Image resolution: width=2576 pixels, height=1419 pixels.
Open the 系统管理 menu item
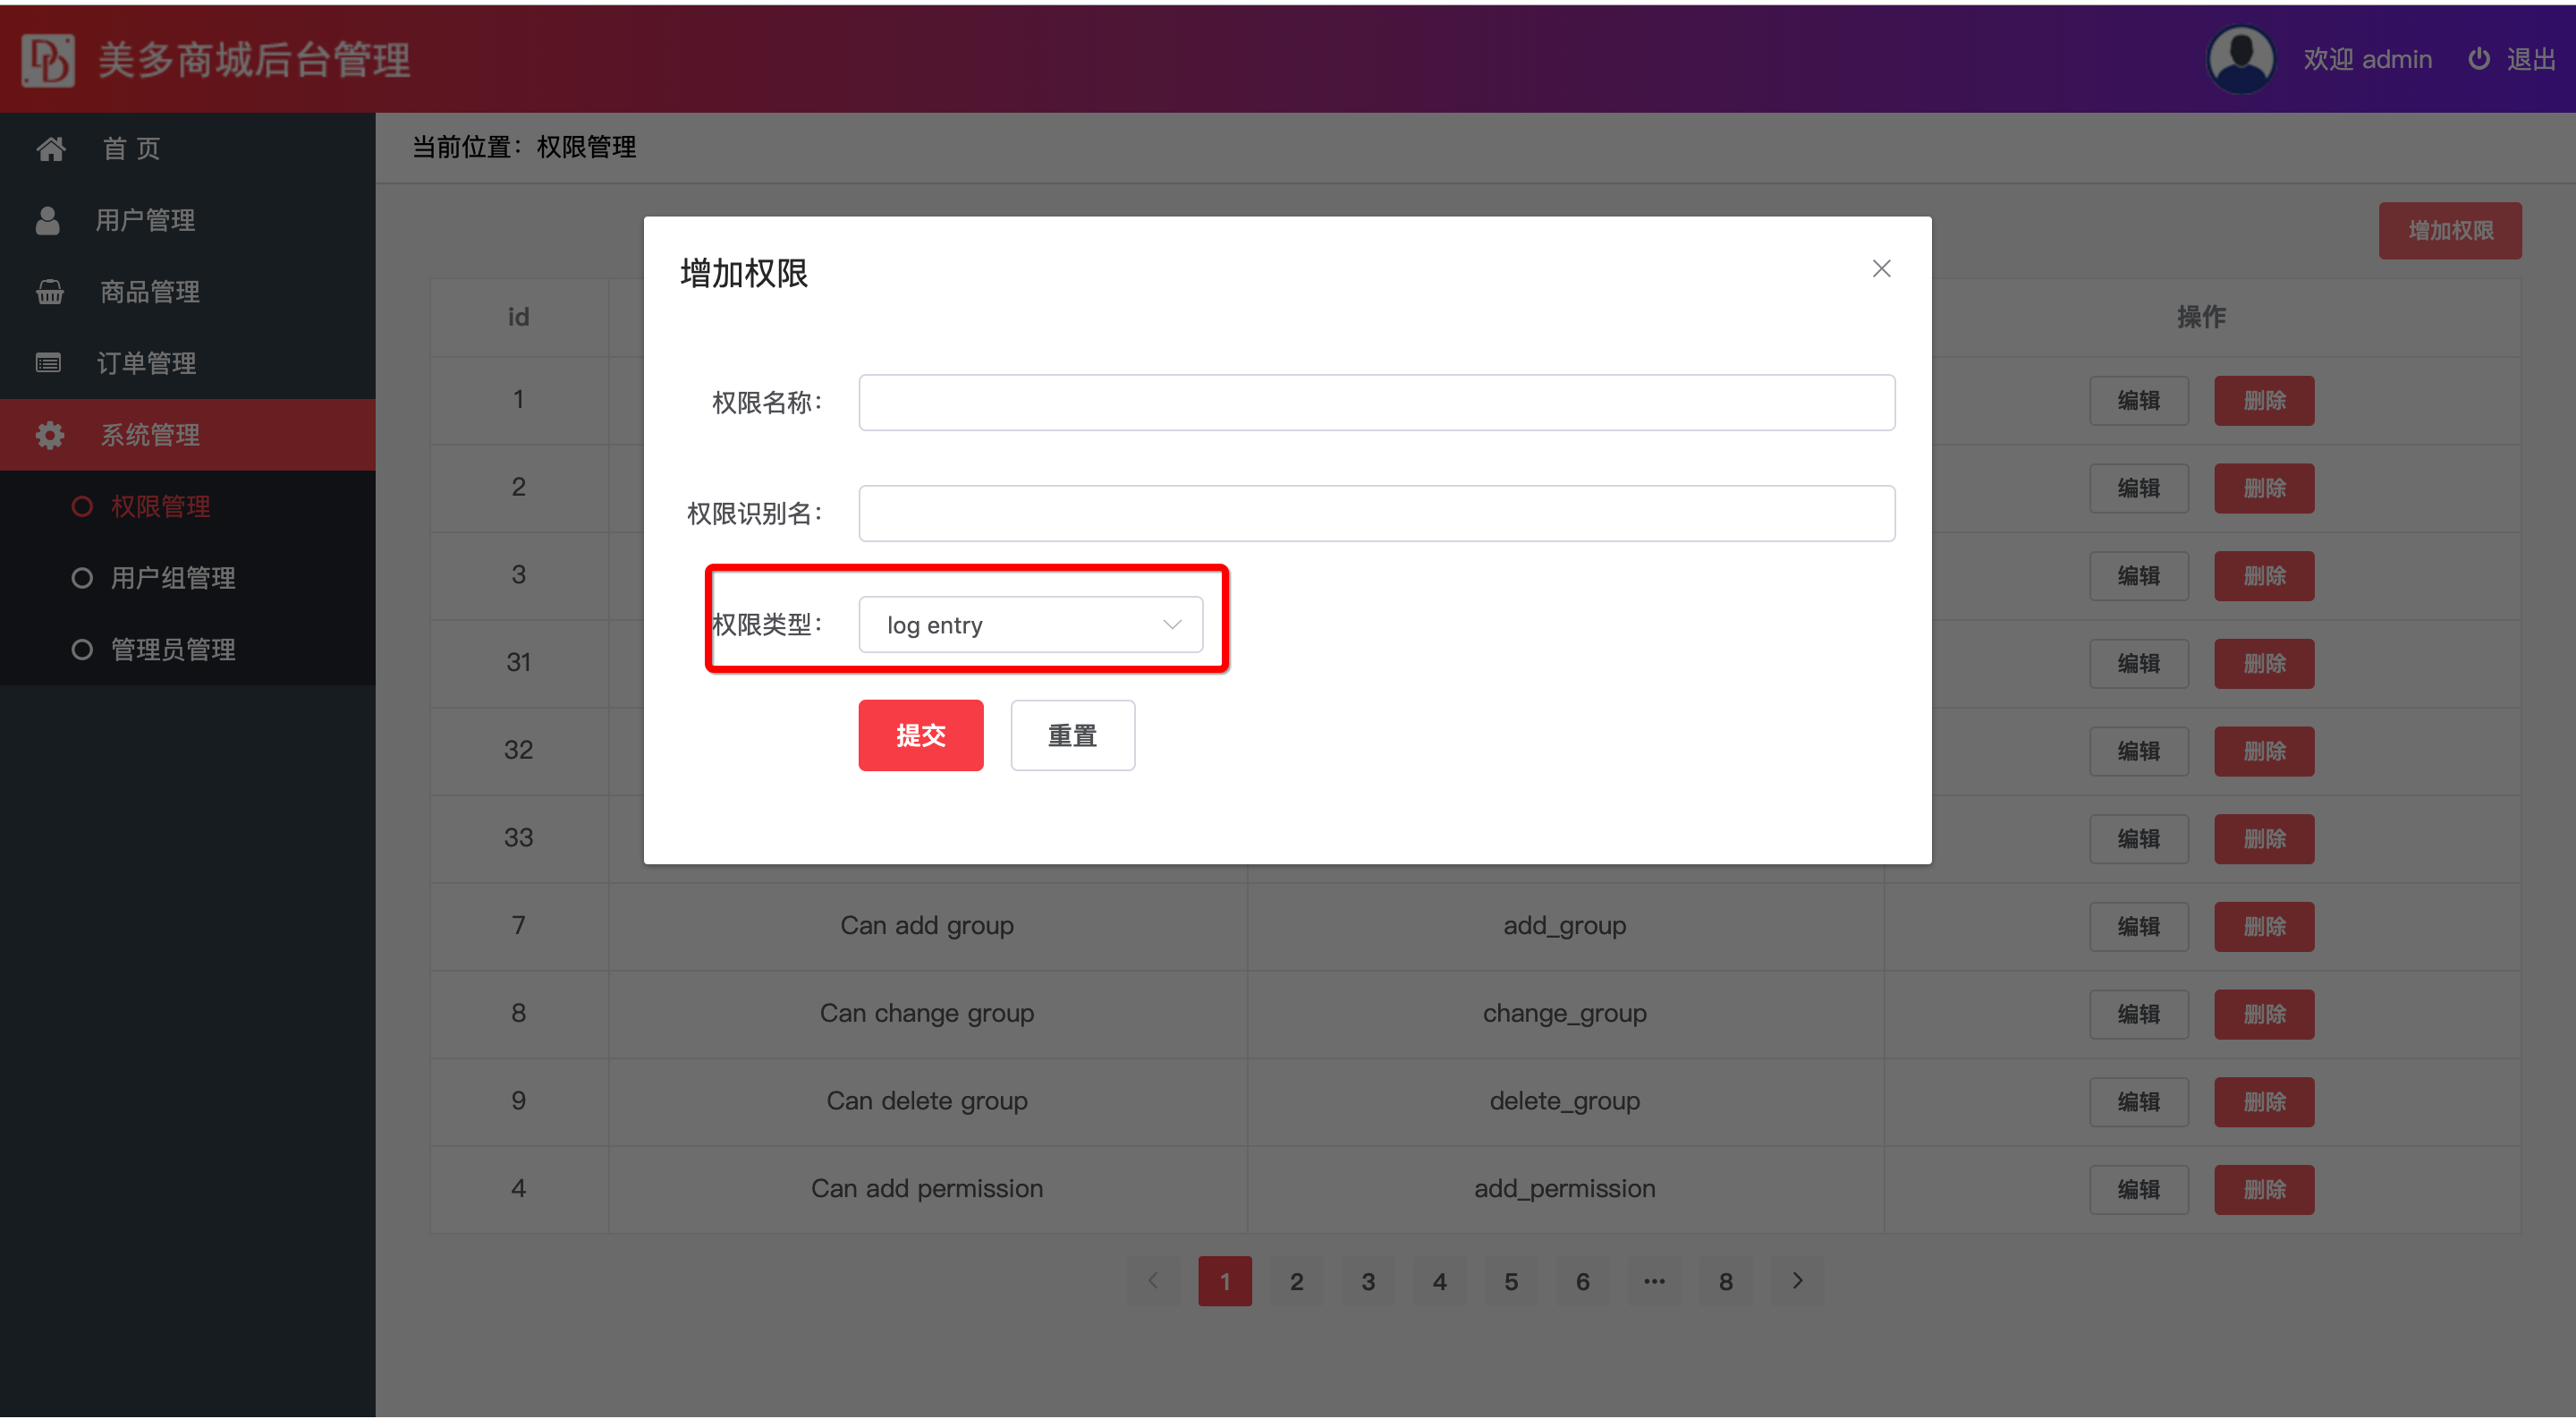tap(150, 434)
